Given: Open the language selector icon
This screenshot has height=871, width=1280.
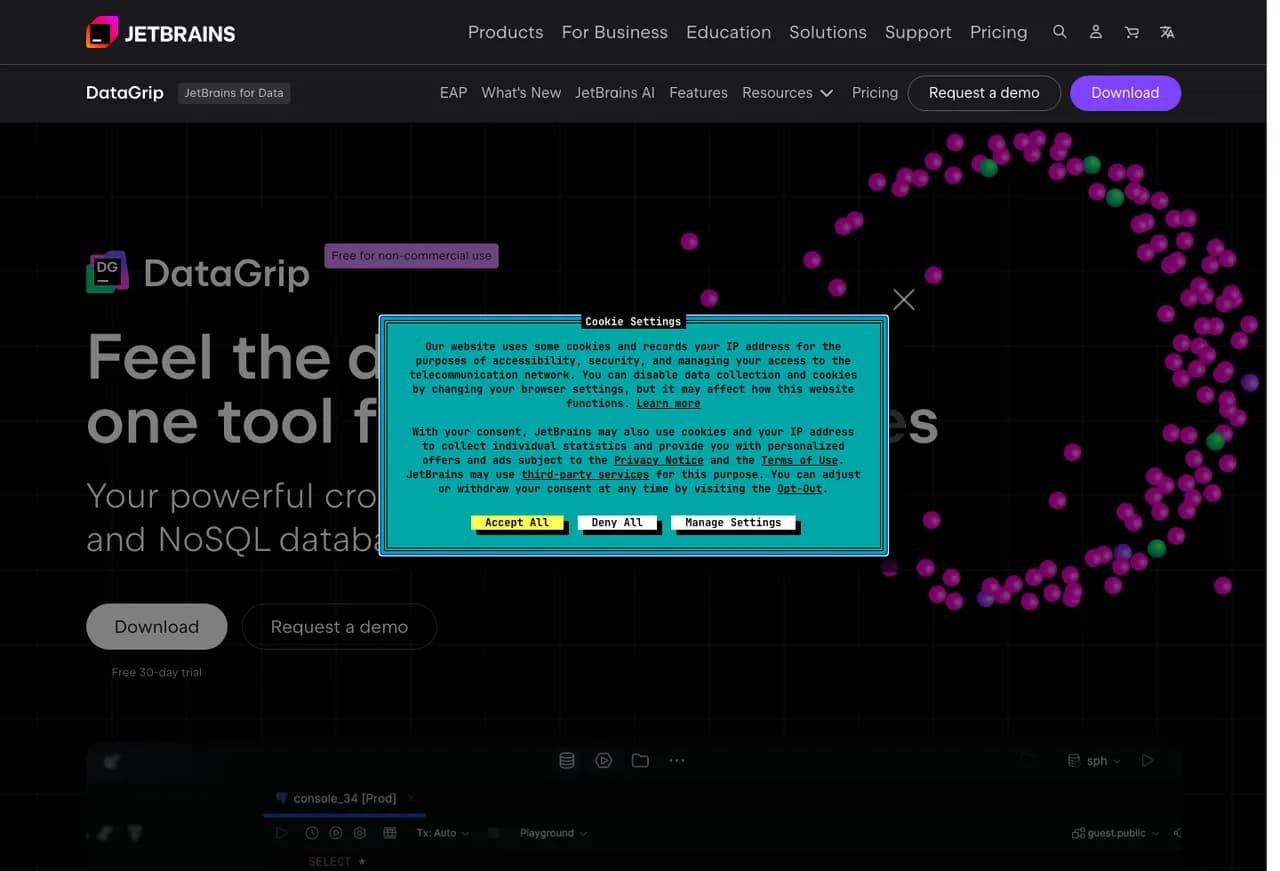Looking at the screenshot, I should (1167, 32).
